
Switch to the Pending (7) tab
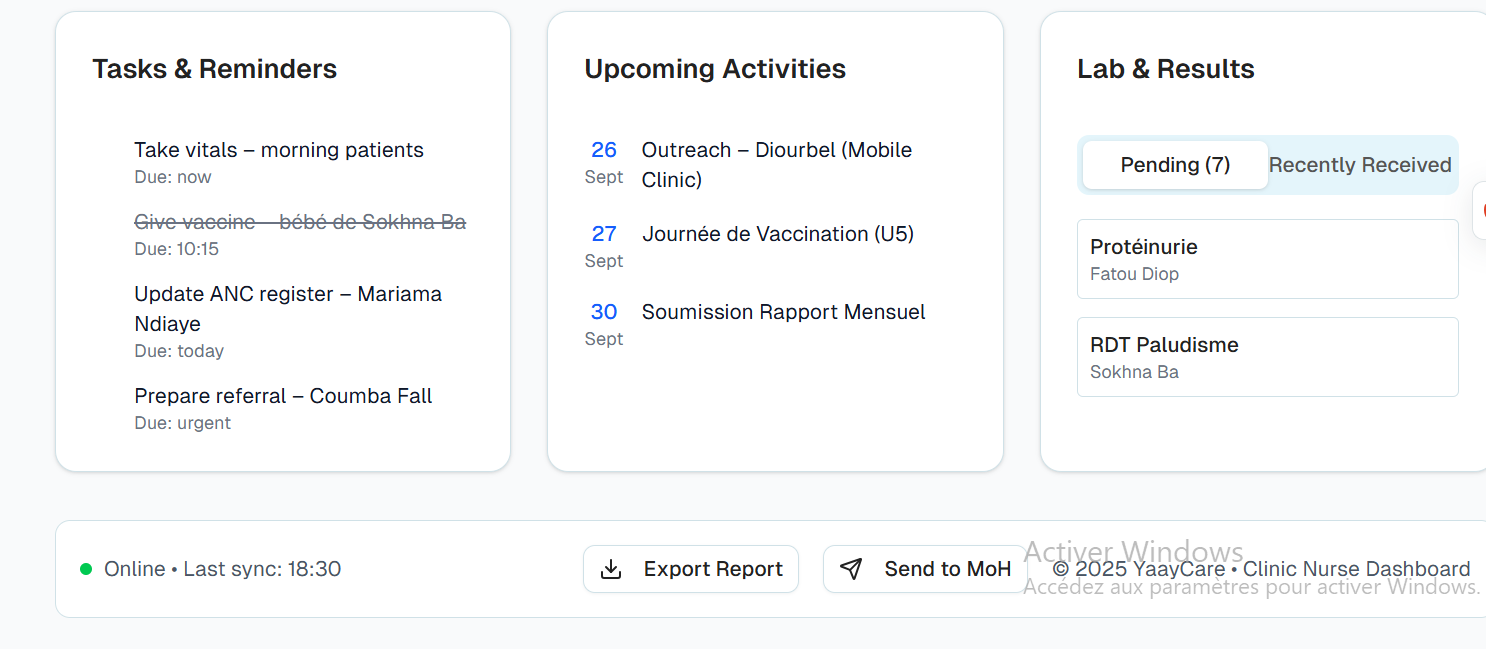tap(1175, 165)
